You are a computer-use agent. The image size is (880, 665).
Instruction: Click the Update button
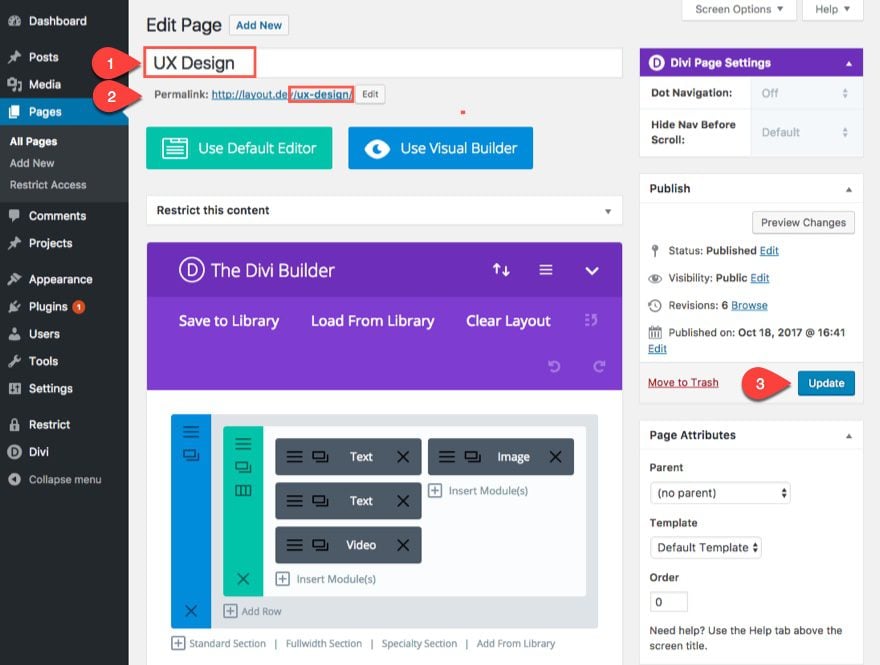coord(825,383)
